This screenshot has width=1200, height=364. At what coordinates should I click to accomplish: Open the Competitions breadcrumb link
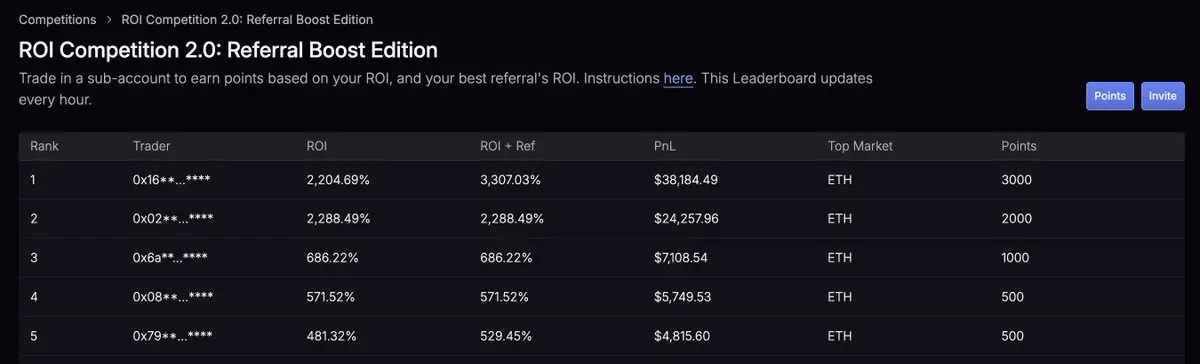[x=58, y=19]
